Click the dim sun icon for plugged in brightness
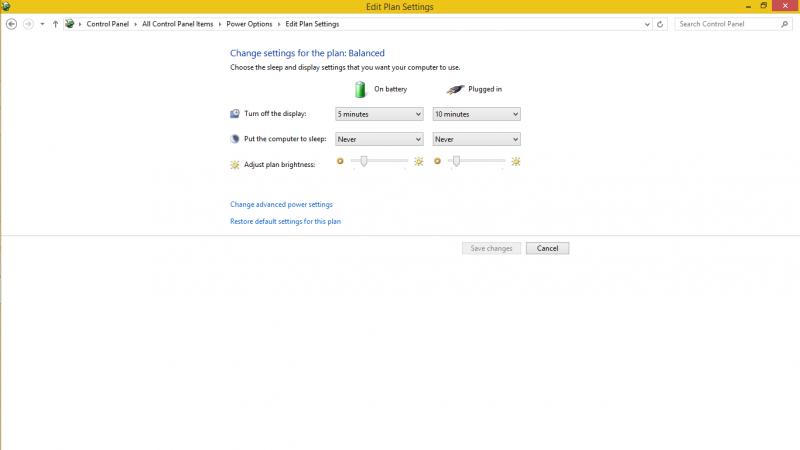This screenshot has height=450, width=800. click(x=437, y=161)
